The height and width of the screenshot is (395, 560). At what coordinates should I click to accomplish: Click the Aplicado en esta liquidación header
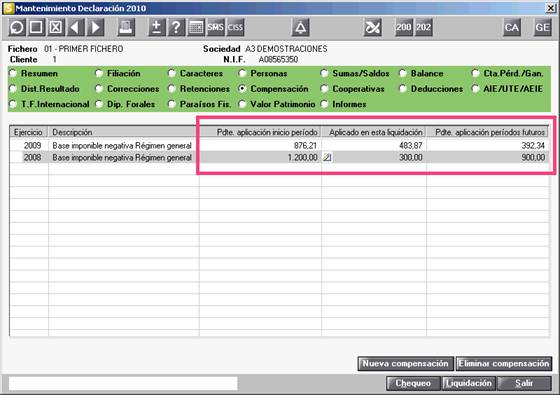click(x=374, y=132)
